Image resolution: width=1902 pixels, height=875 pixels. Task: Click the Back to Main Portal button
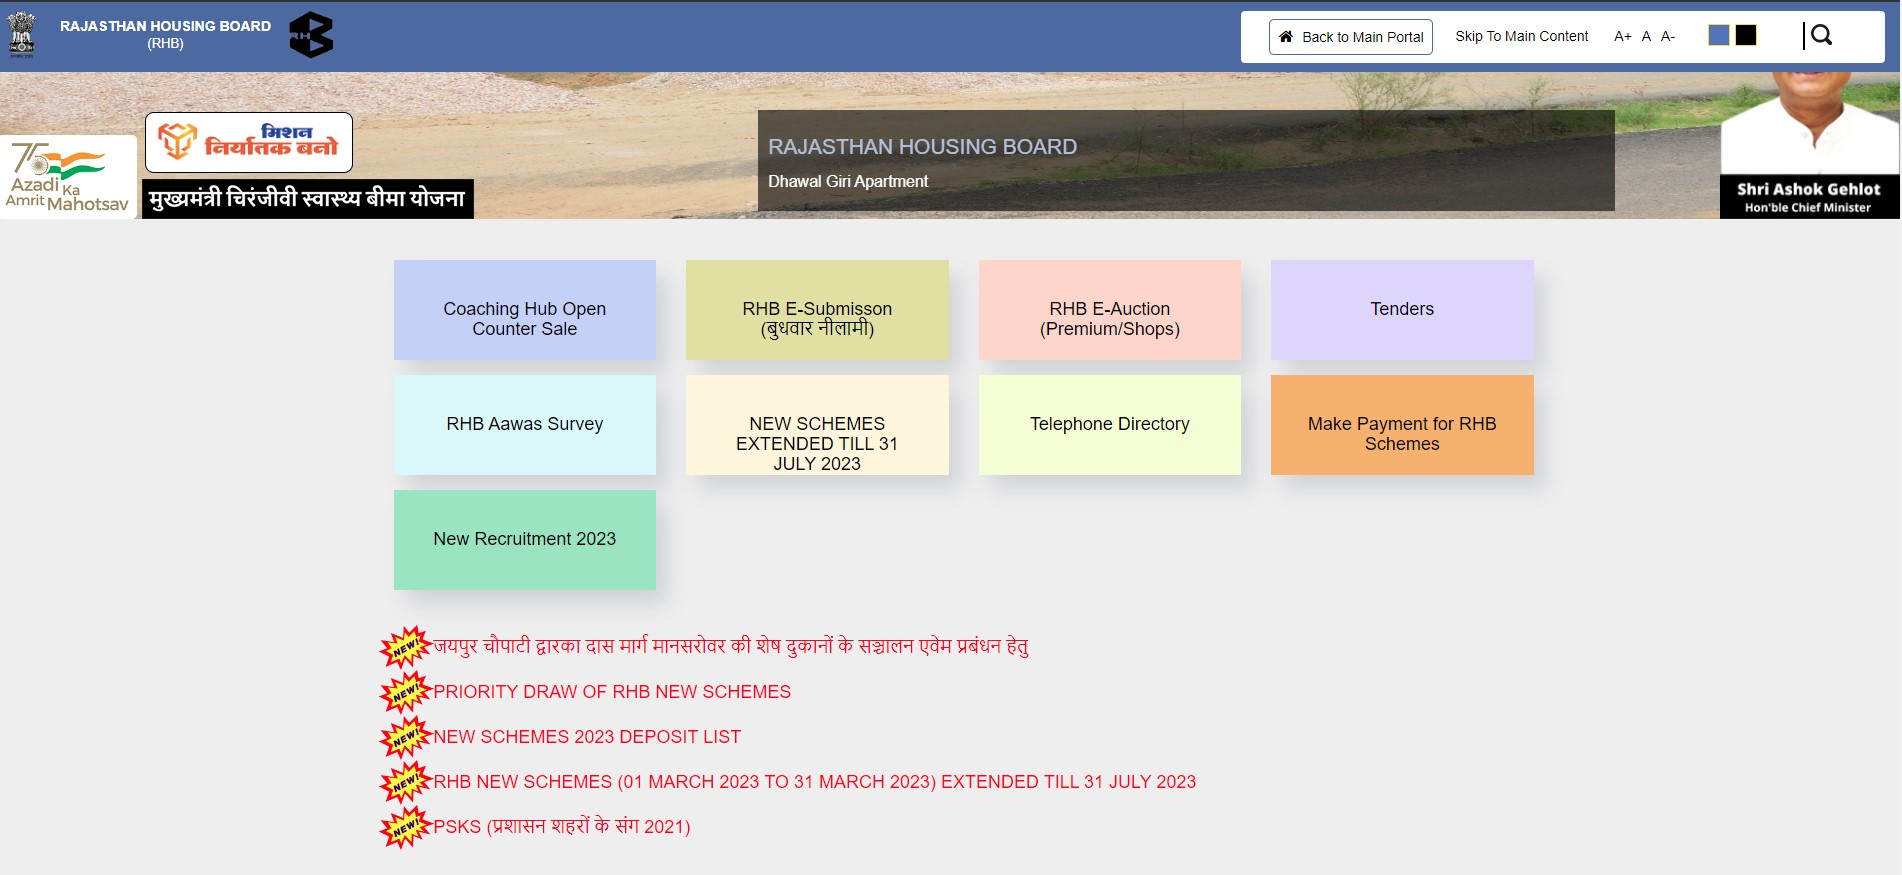[x=1350, y=37]
